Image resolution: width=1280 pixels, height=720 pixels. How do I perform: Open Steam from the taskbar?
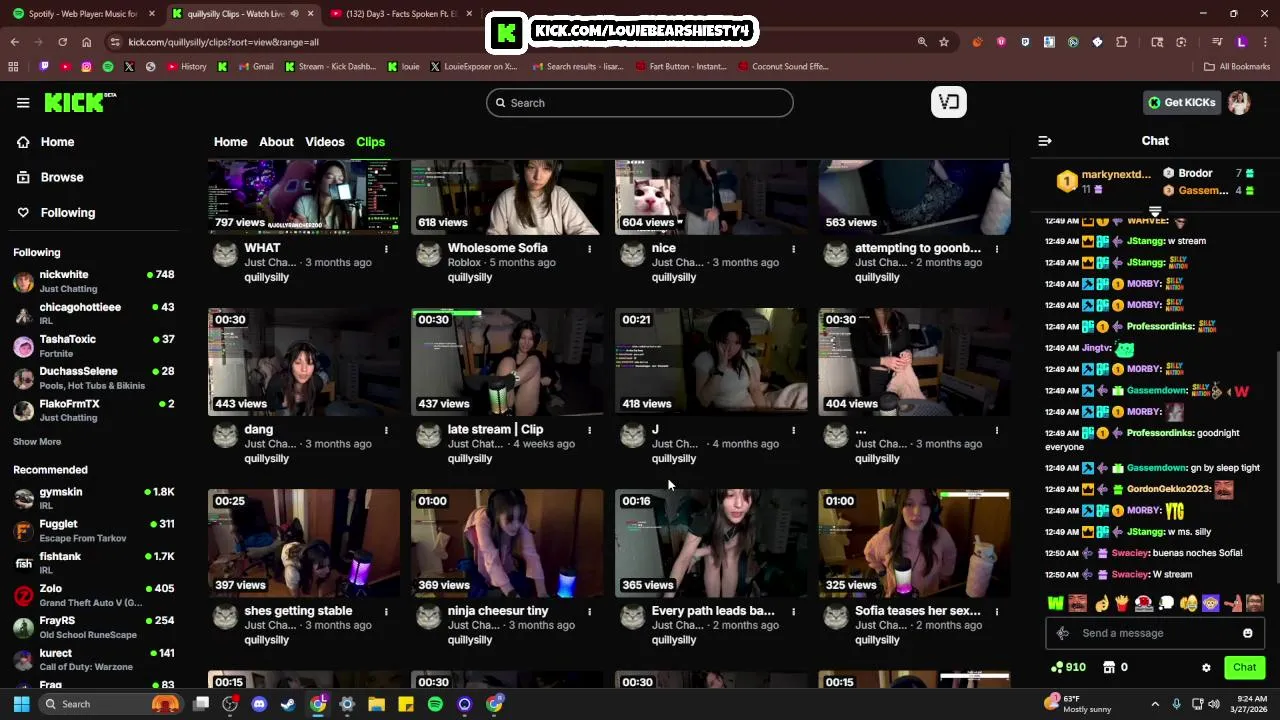coord(288,704)
